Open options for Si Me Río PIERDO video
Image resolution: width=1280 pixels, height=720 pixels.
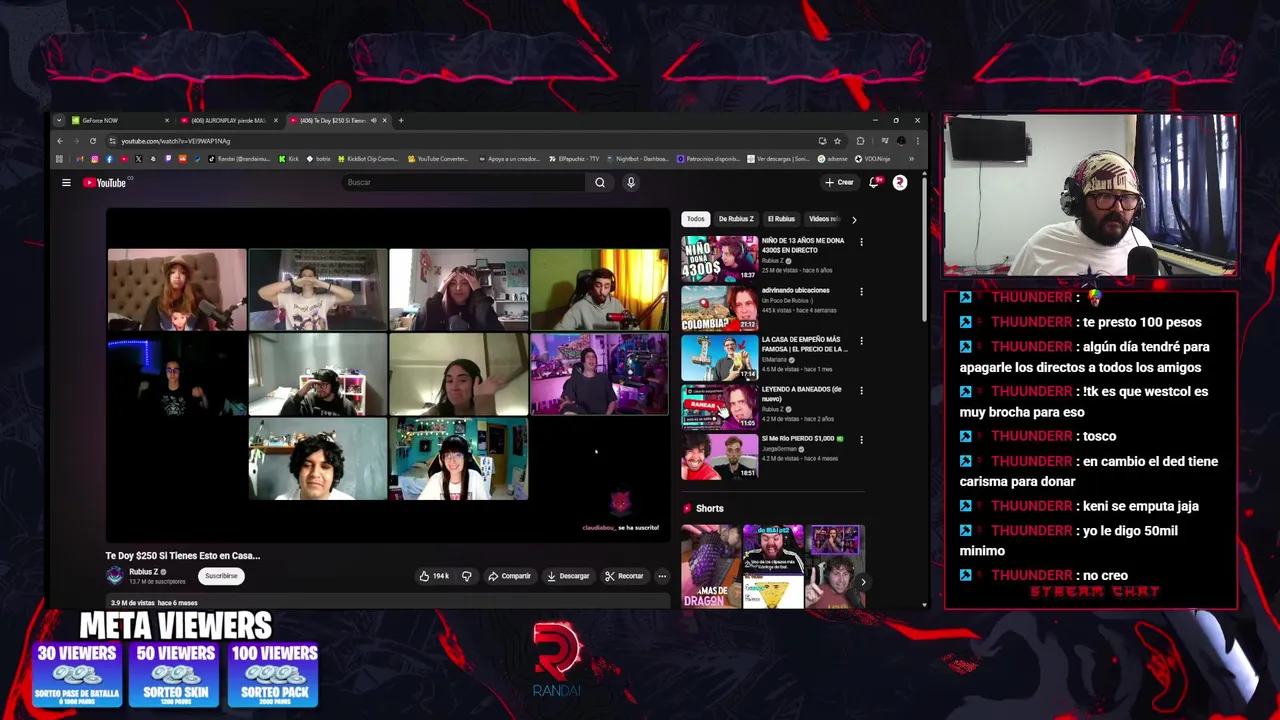click(x=861, y=439)
